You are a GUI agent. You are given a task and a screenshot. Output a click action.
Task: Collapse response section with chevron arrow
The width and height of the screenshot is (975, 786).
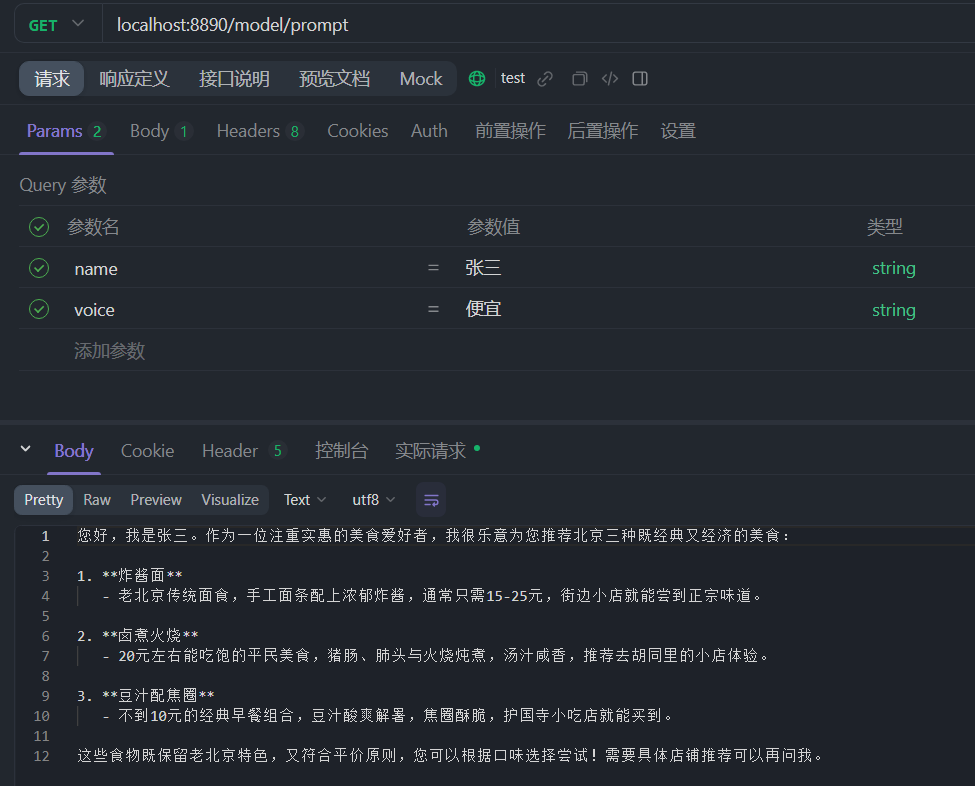pyautogui.click(x=25, y=451)
